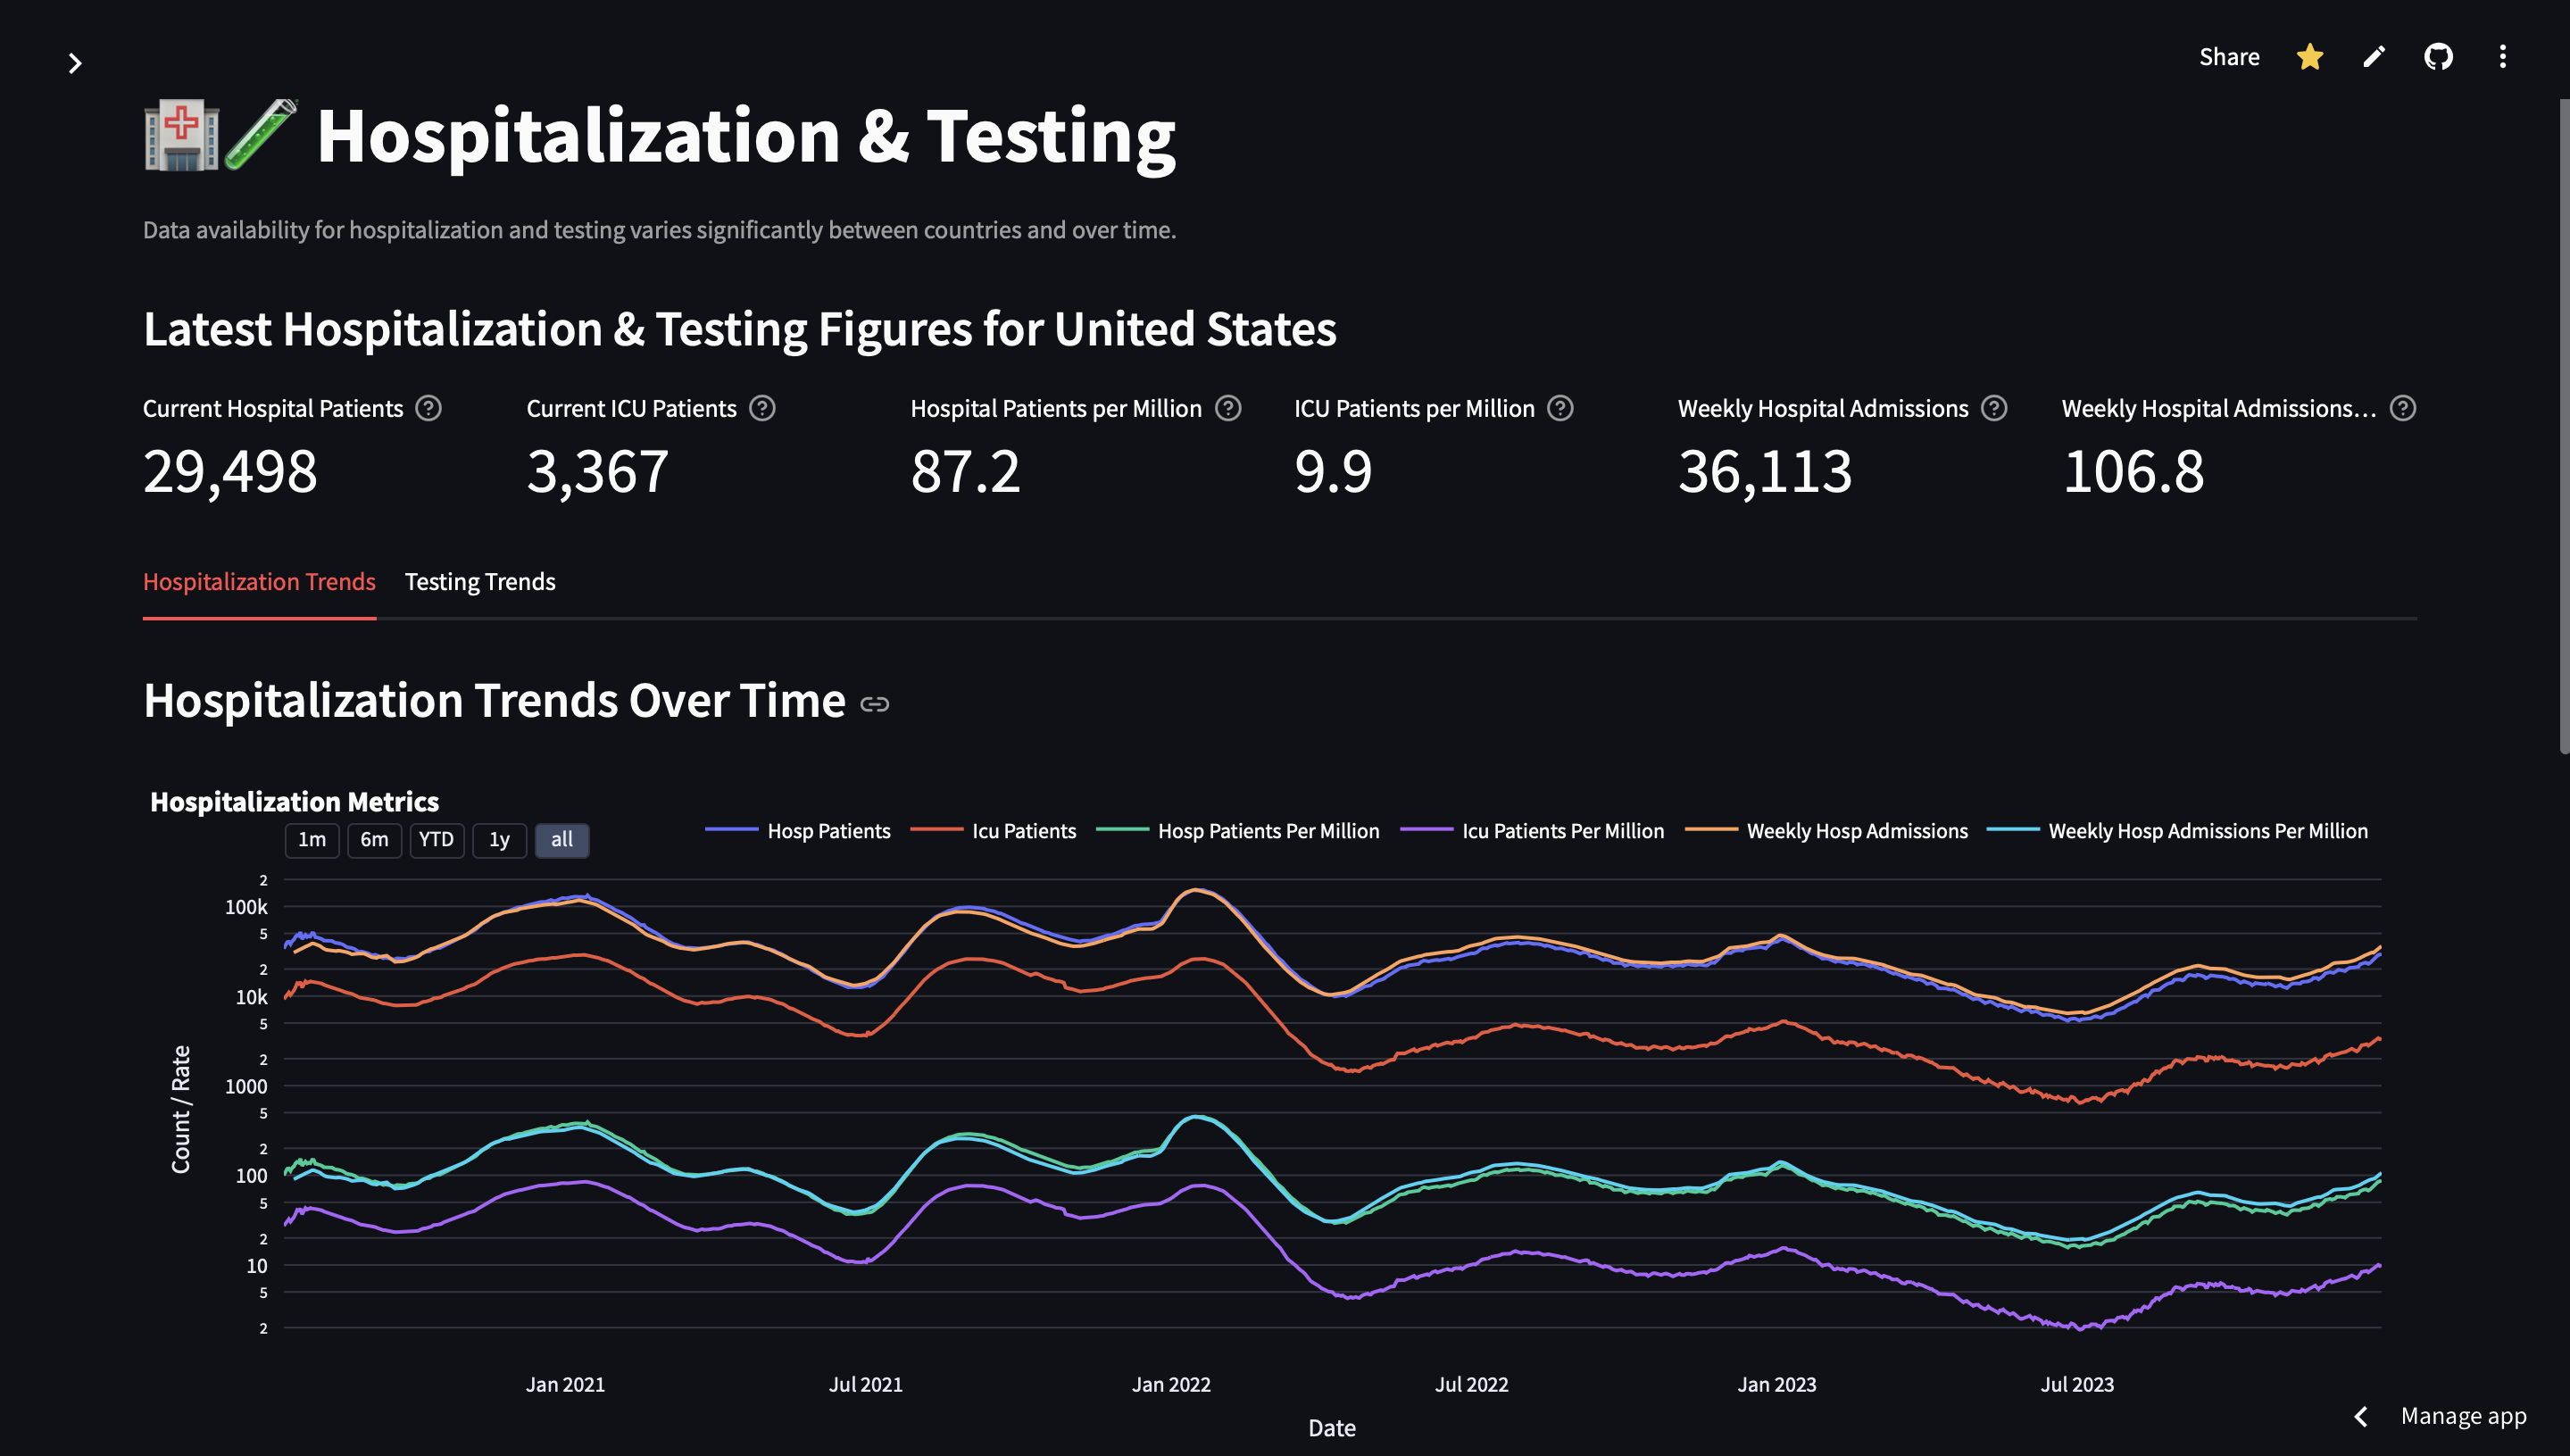Viewport: 2570px width, 1456px height.
Task: Toggle Hosp Patients series in legend
Action: click(827, 831)
